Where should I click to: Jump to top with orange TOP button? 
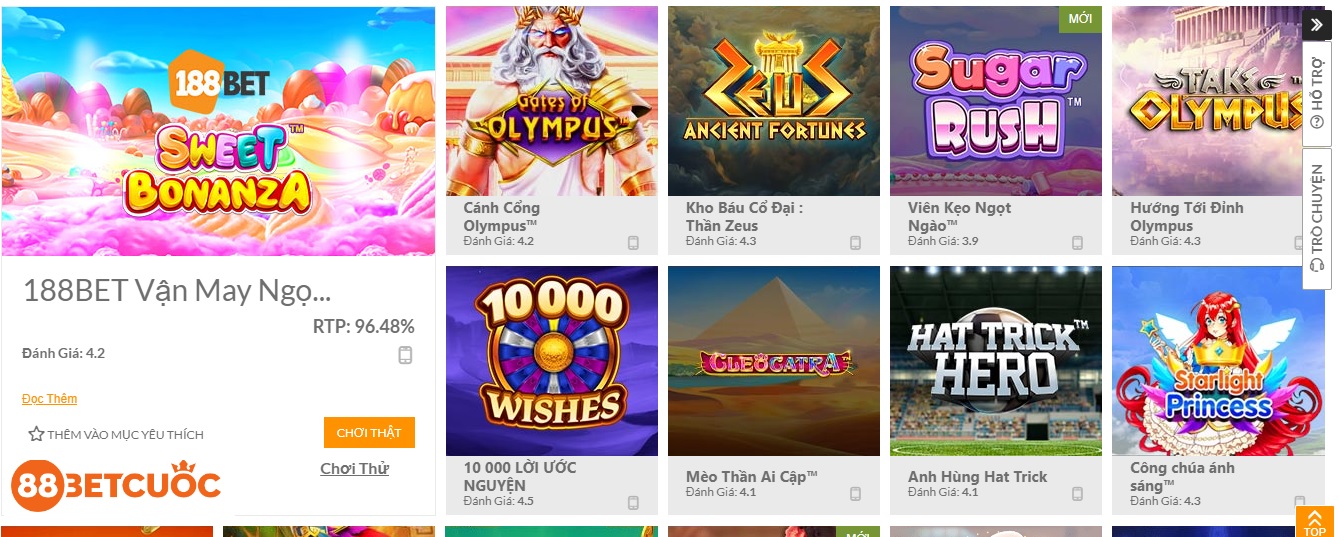(x=1315, y=522)
